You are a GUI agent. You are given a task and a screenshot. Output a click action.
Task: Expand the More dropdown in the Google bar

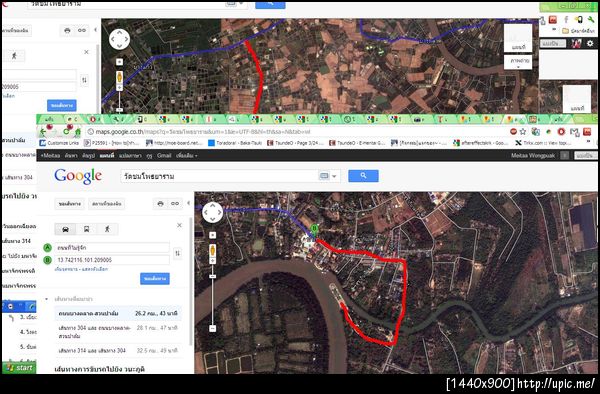(187, 156)
